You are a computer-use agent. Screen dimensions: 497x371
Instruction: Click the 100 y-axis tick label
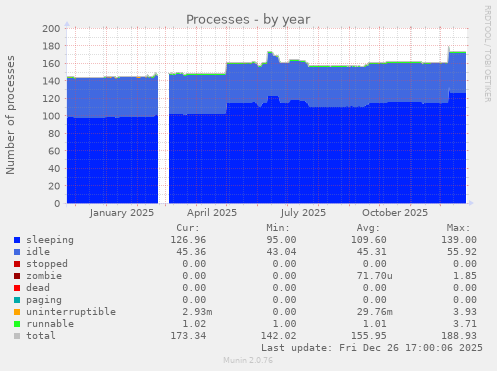point(51,116)
